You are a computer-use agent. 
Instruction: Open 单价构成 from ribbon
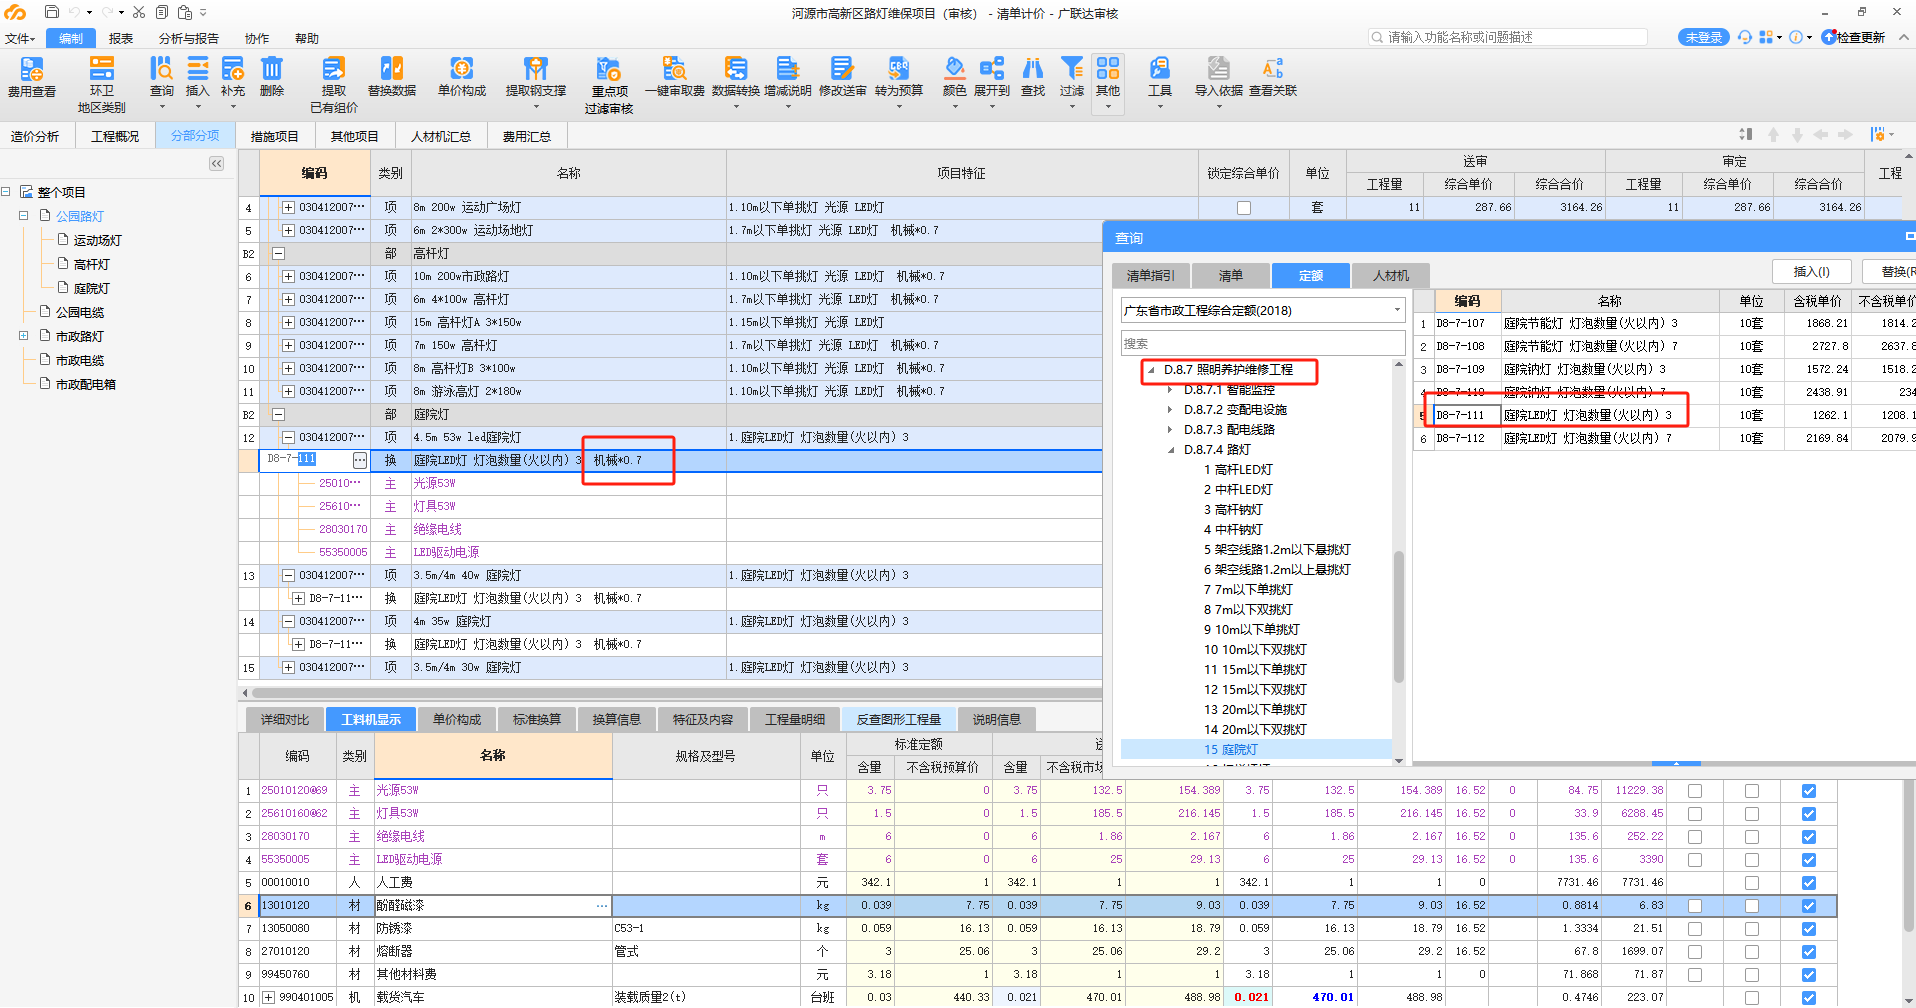461,77
